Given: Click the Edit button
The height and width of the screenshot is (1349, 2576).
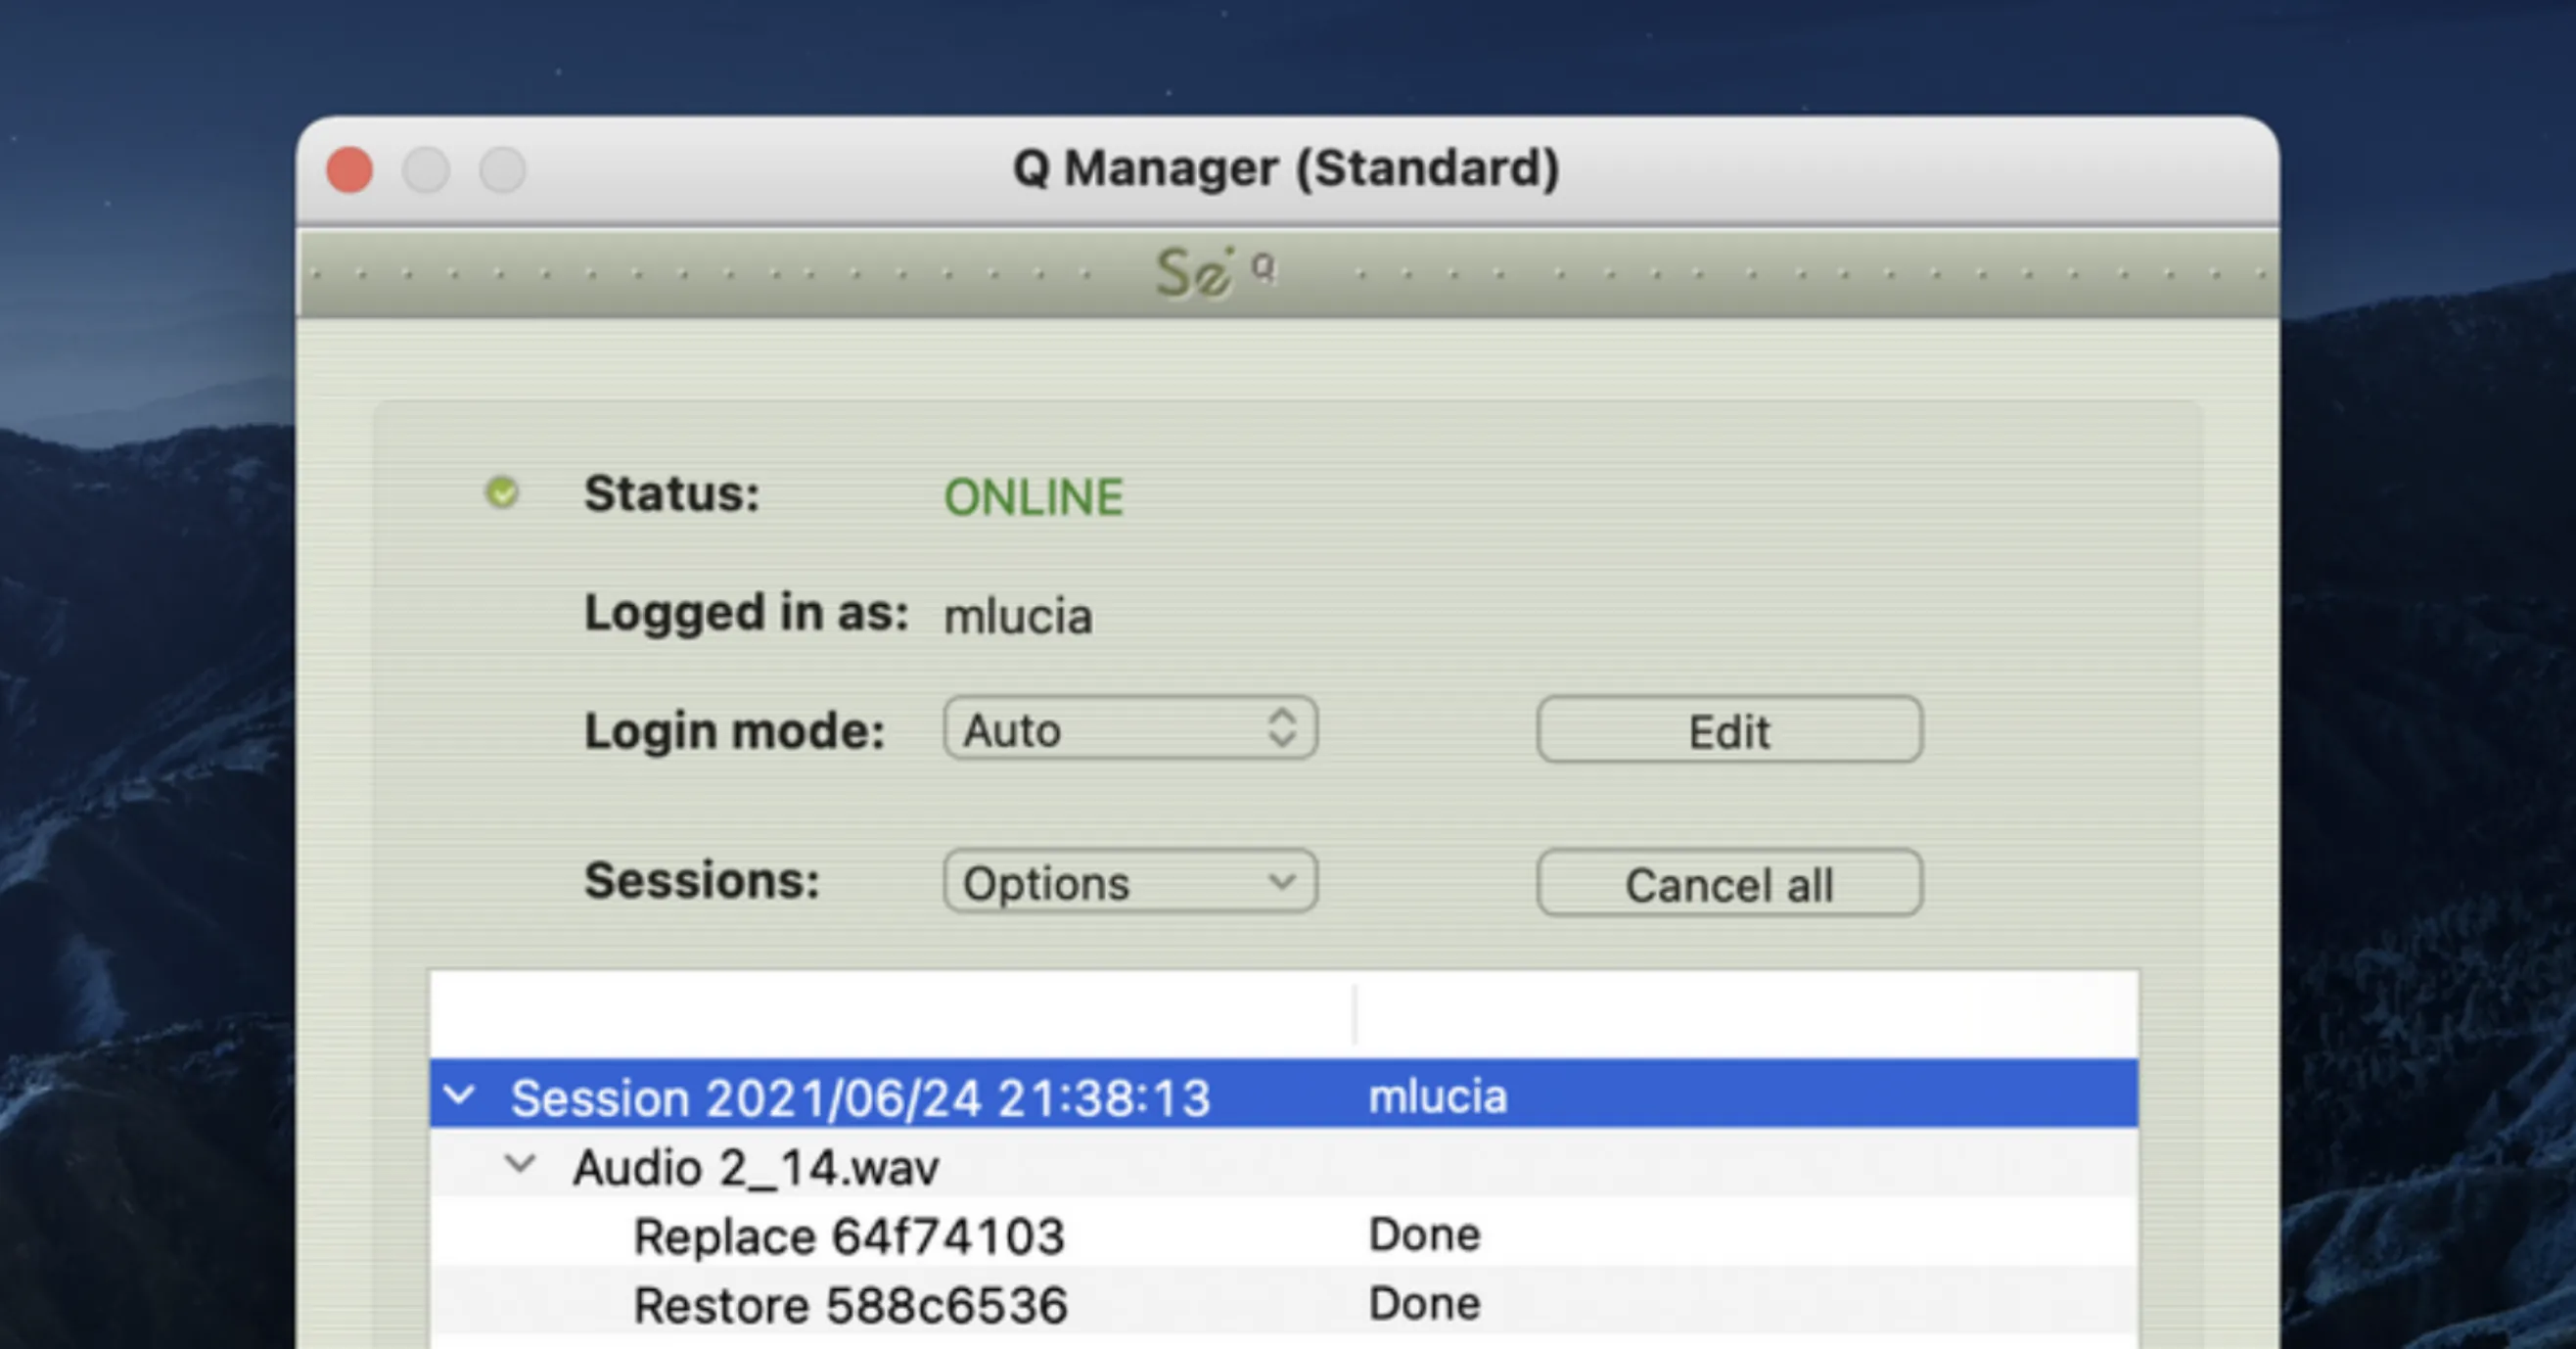Looking at the screenshot, I should 1729,729.
